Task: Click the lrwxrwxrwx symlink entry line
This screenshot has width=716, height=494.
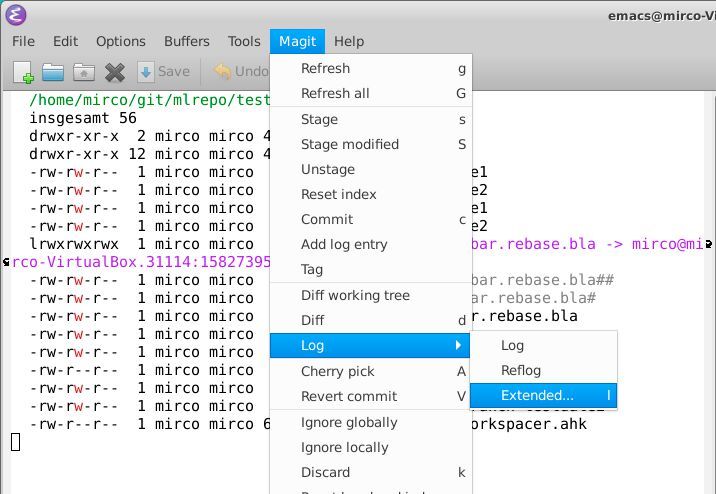Action: 141,244
